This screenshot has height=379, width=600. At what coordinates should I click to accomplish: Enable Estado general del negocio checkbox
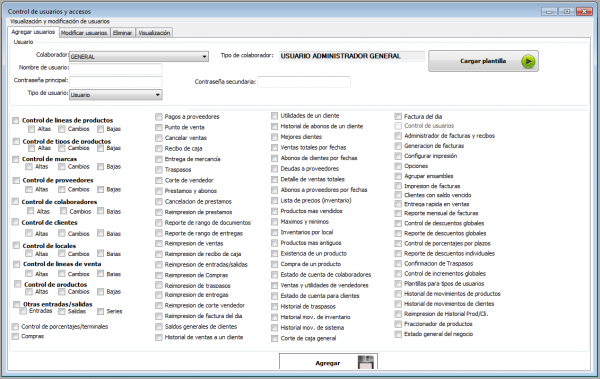point(398,334)
